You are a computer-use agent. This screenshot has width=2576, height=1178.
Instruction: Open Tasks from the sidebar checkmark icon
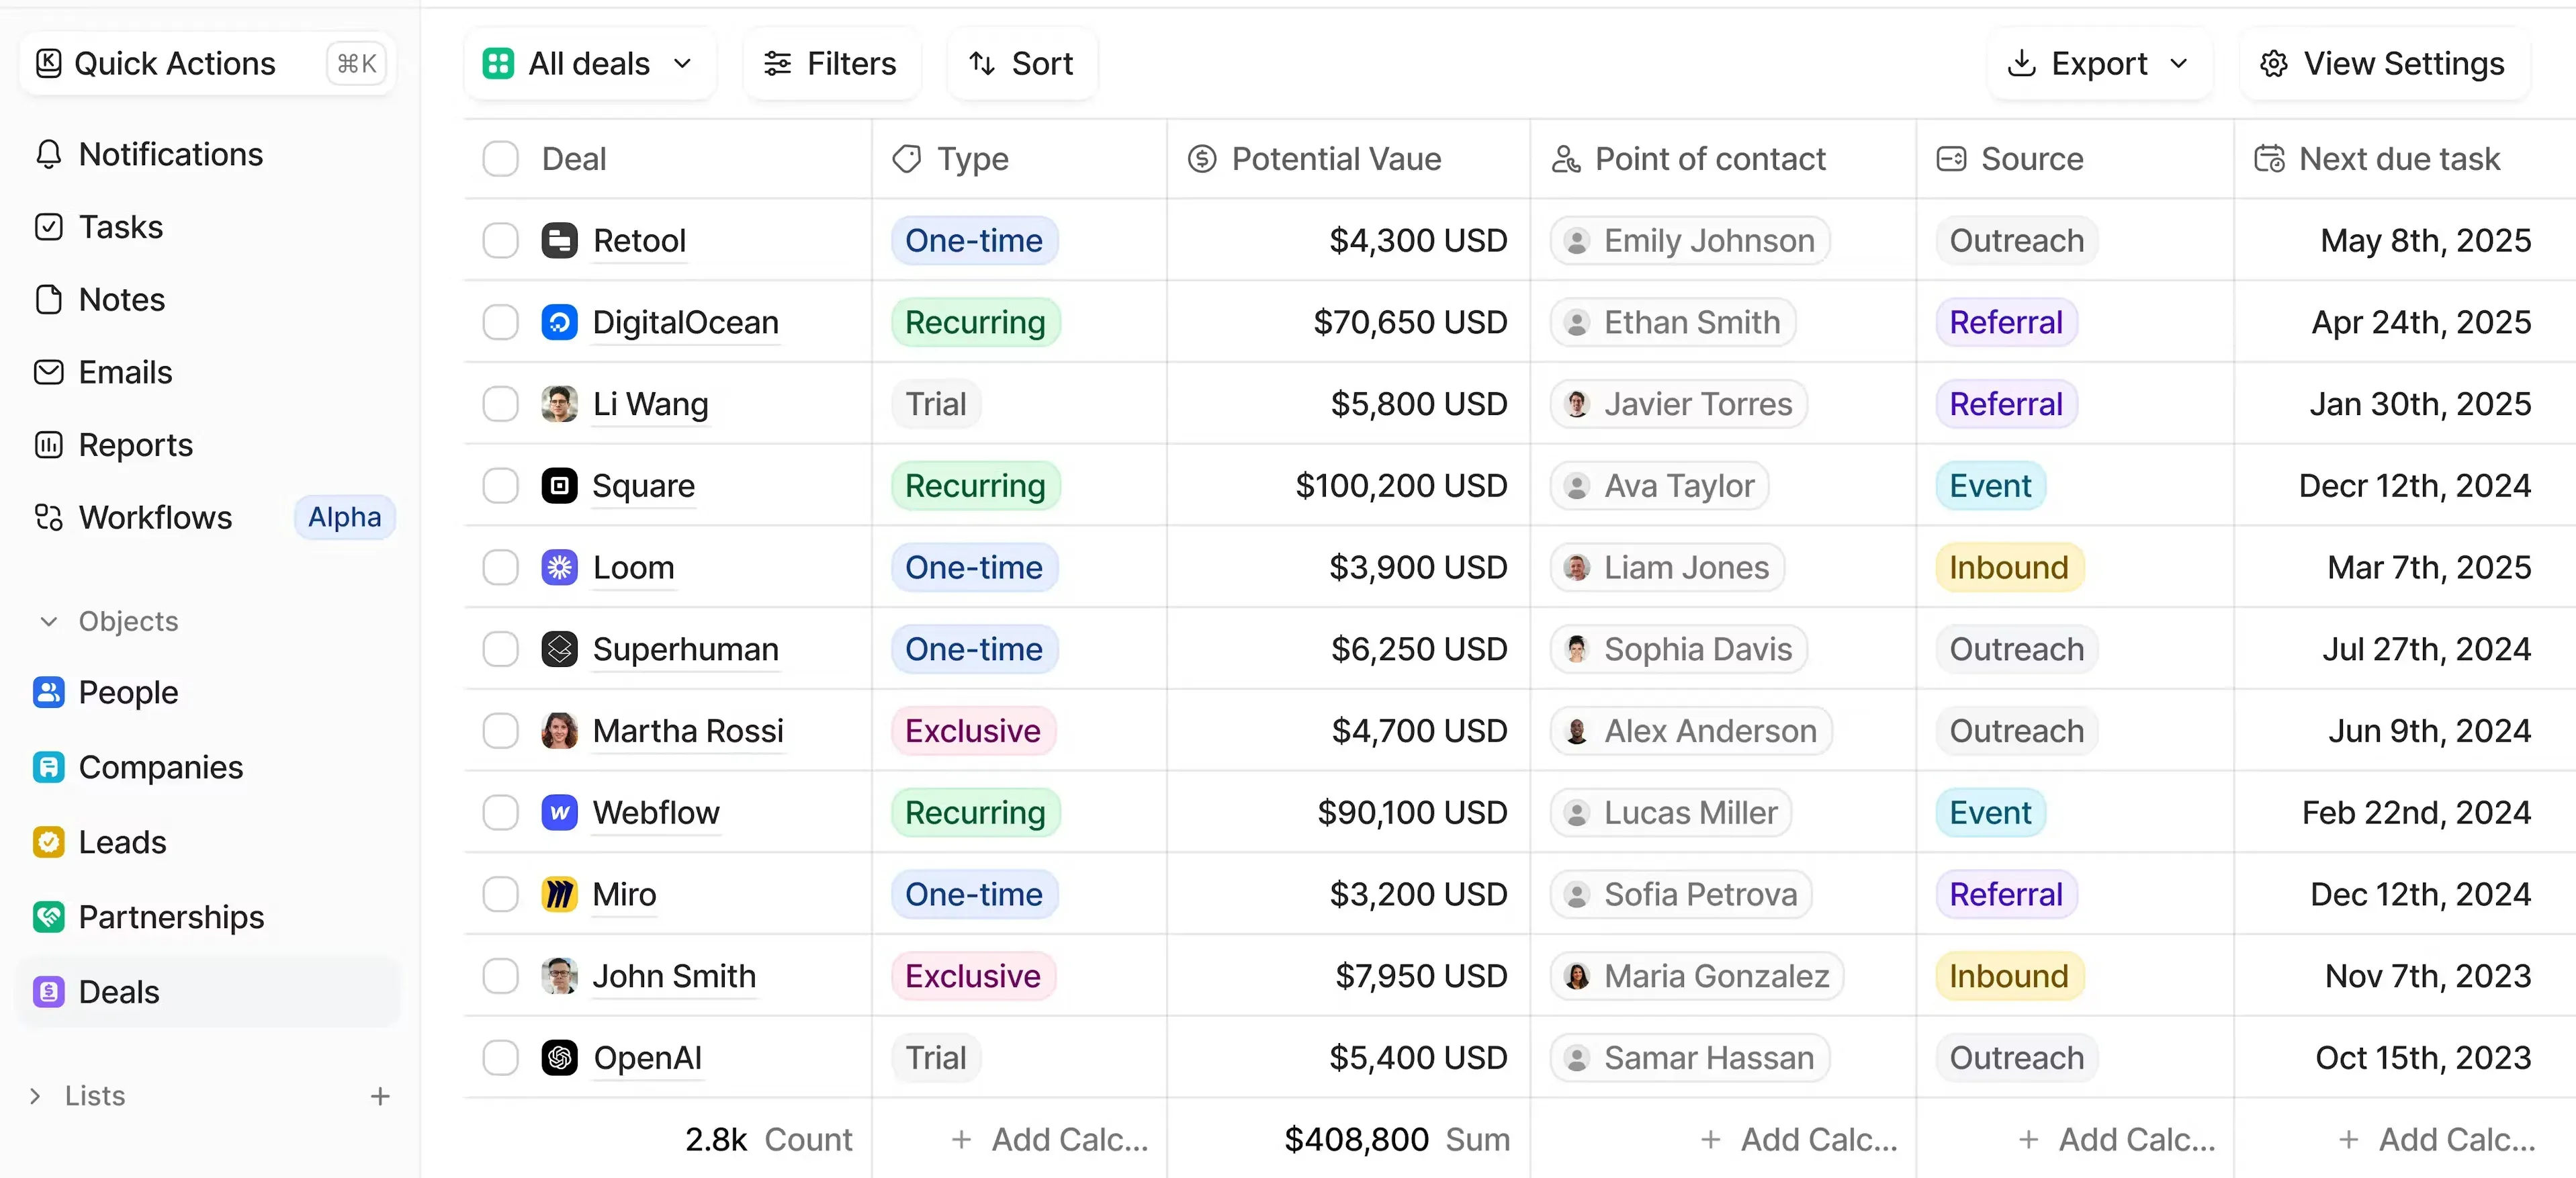pyautogui.click(x=48, y=227)
